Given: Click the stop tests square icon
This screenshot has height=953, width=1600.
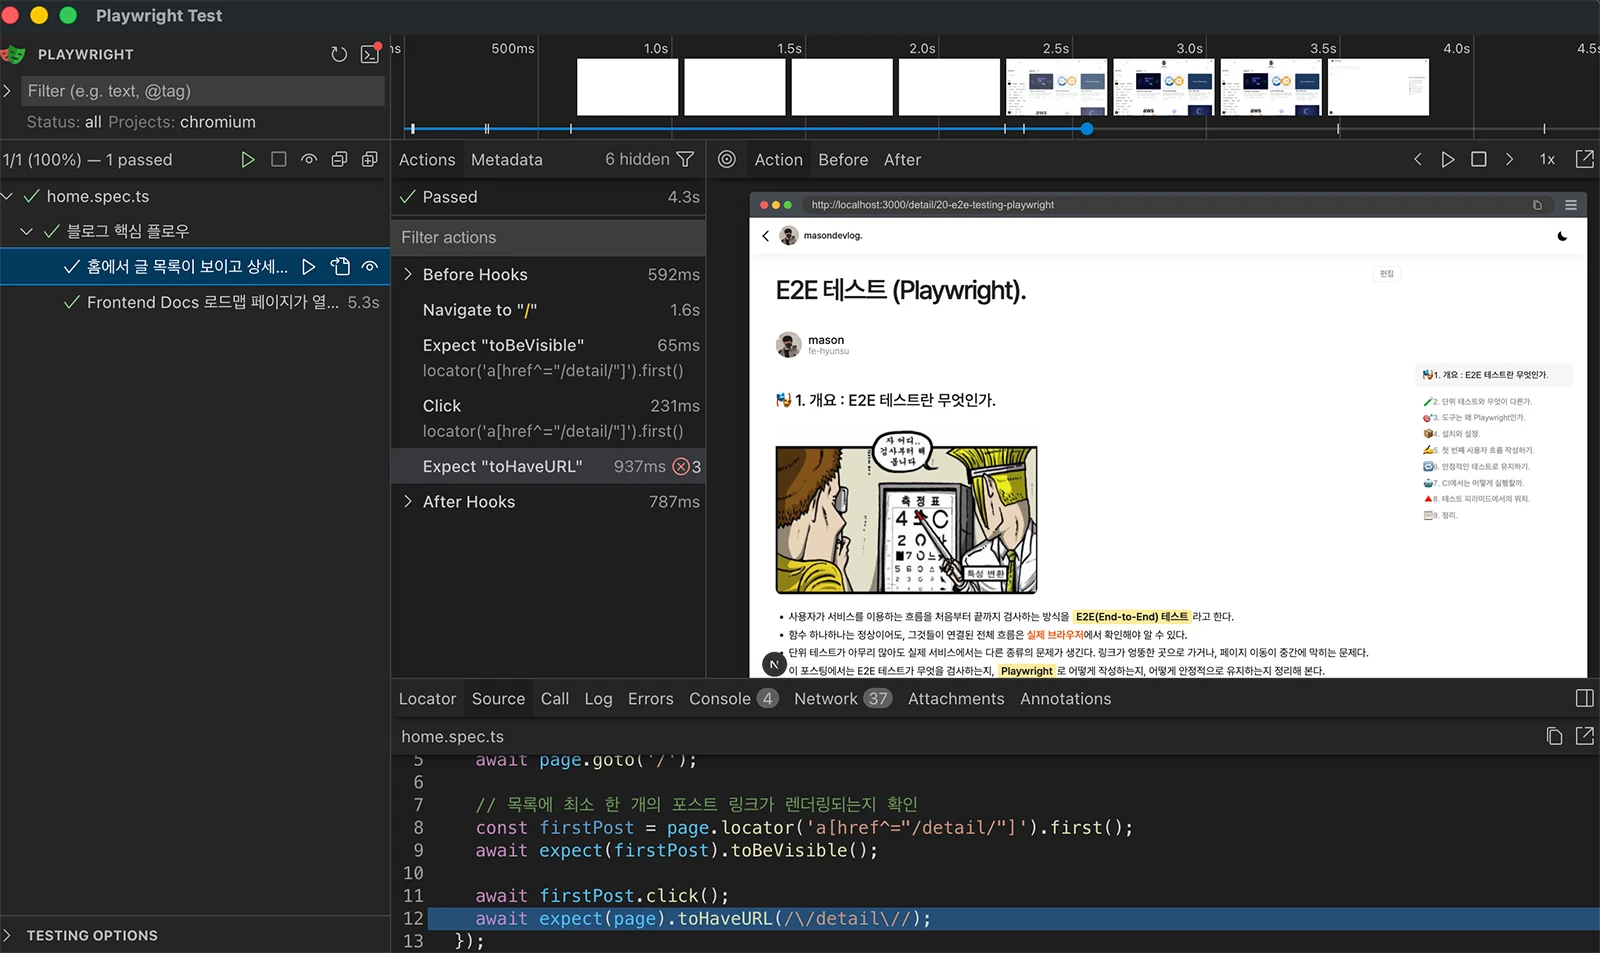Looking at the screenshot, I should click(x=279, y=160).
